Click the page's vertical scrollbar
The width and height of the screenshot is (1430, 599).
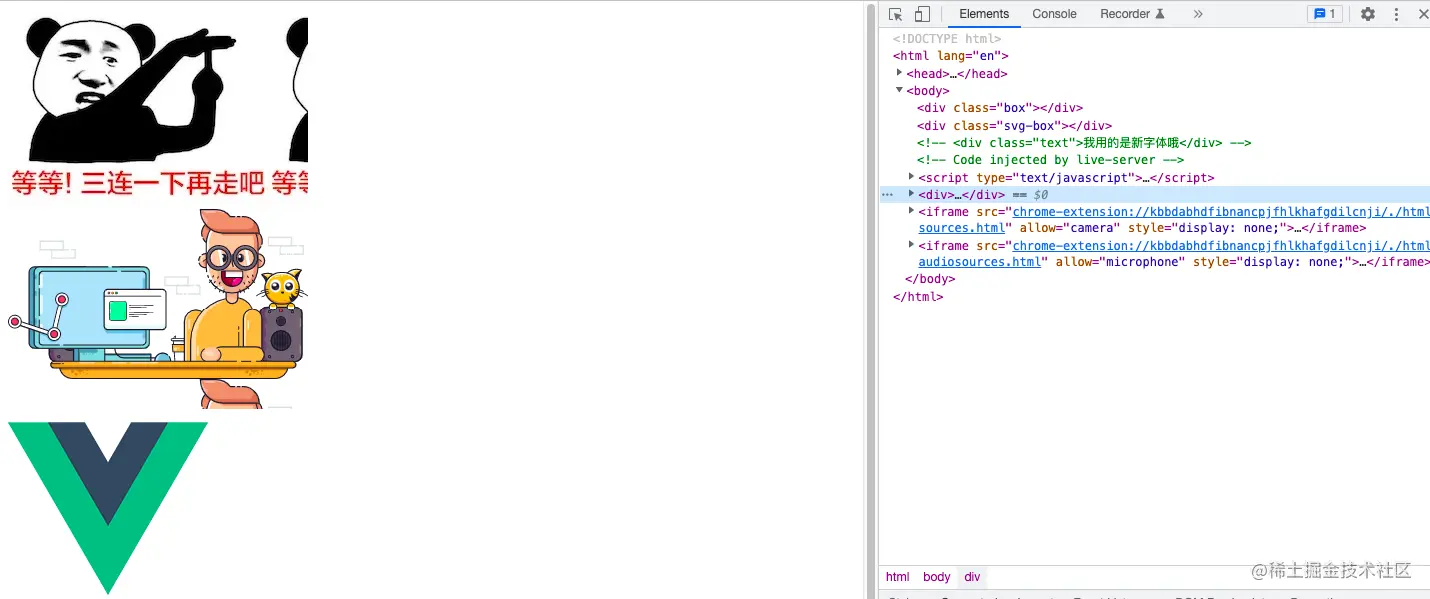pyautogui.click(x=870, y=300)
